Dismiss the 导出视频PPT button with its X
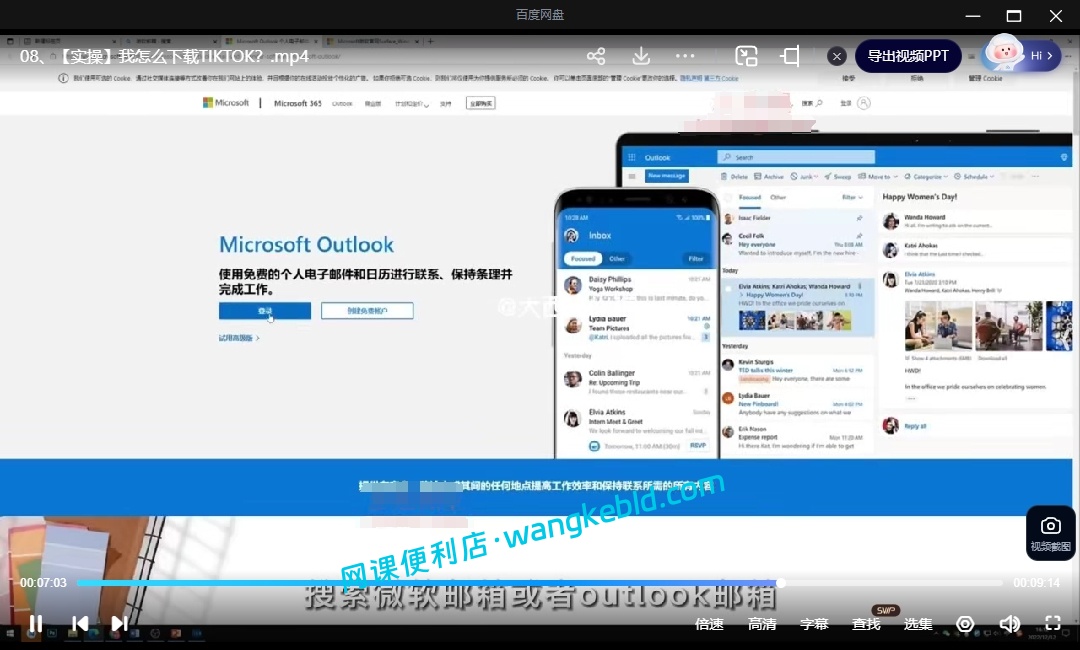 (x=837, y=56)
